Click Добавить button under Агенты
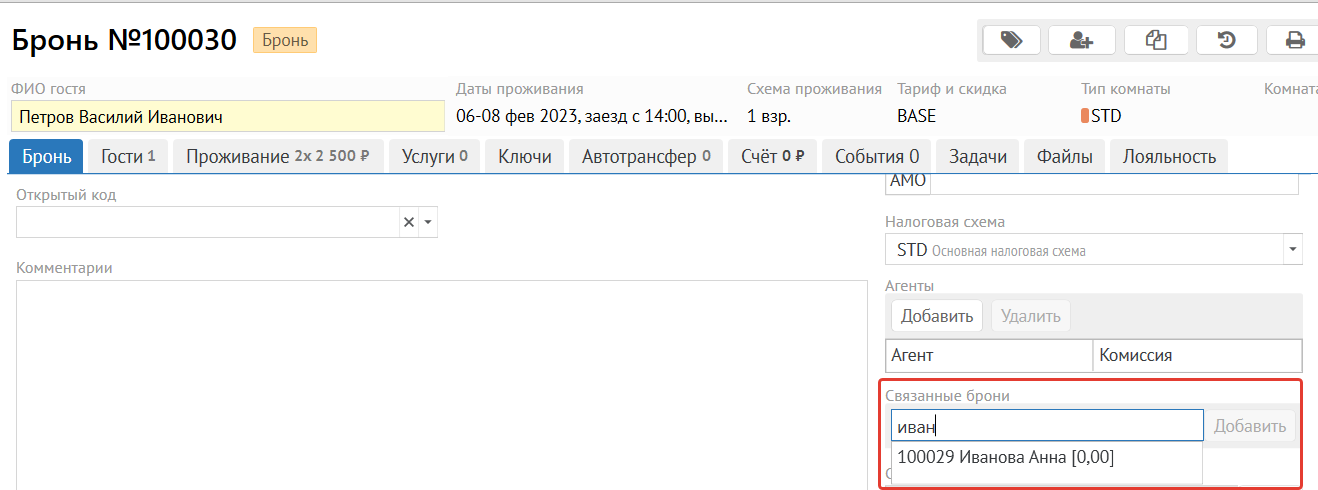Image resolution: width=1318 pixels, height=490 pixels. [937, 316]
